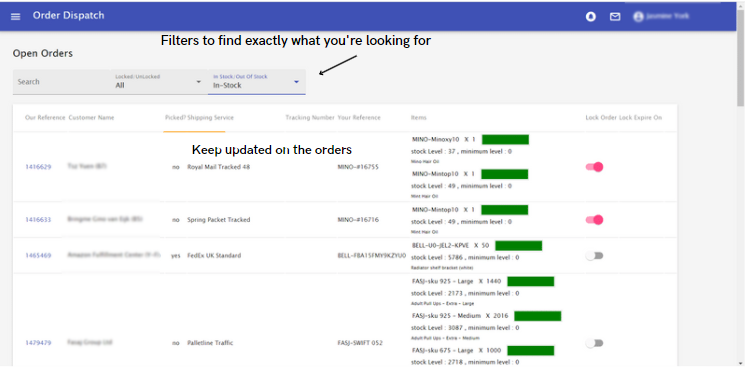Click the Locked/UnLocked dropdown arrow

[199, 82]
